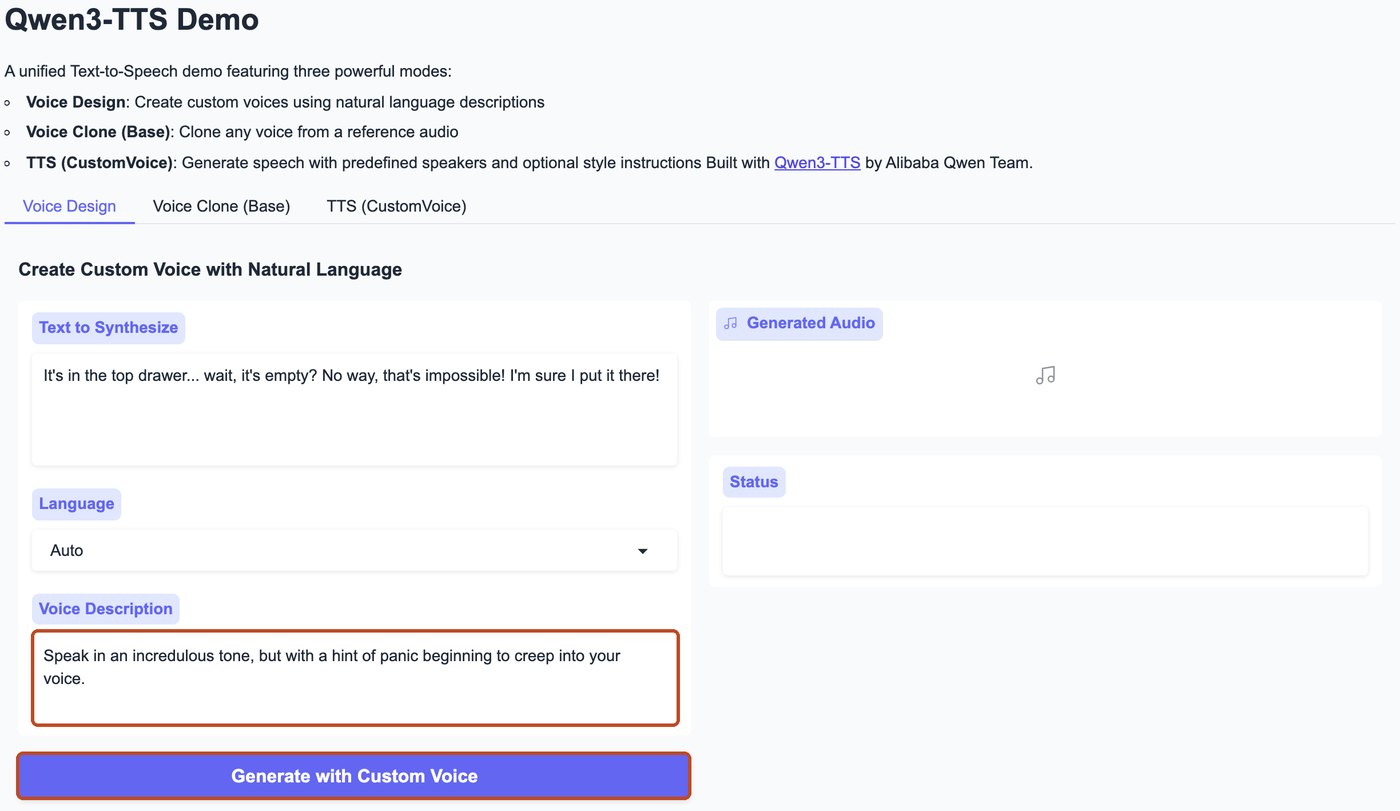1400x811 pixels.
Task: Open the Voice Clone (Base) tab
Action: (x=221, y=206)
